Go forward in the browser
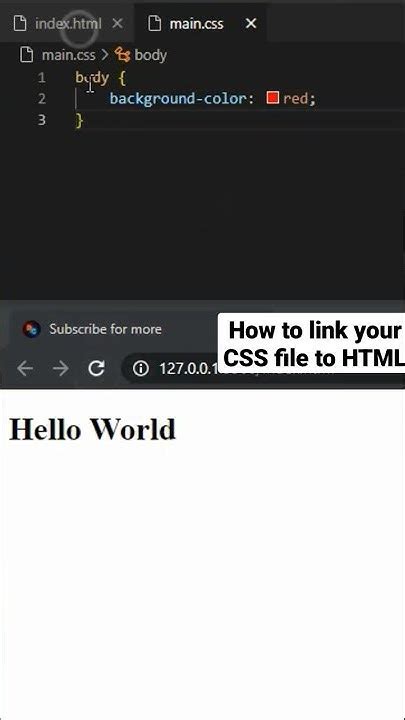The width and height of the screenshot is (405, 720). (x=61, y=368)
